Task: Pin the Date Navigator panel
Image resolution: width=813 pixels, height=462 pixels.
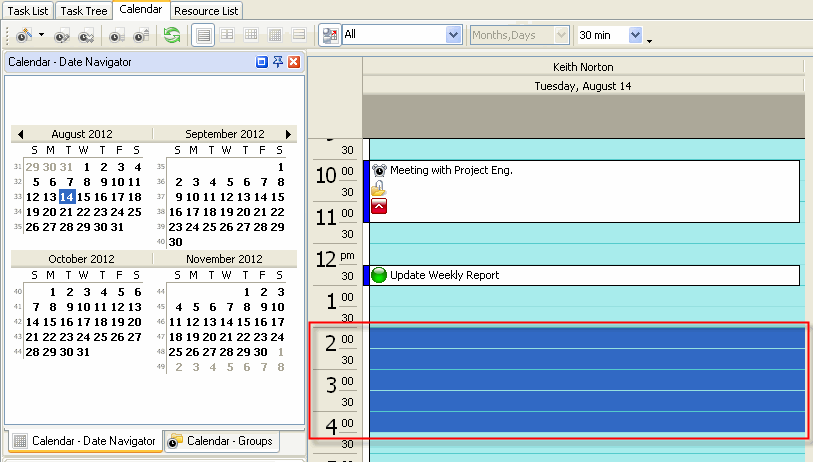Action: pyautogui.click(x=278, y=62)
